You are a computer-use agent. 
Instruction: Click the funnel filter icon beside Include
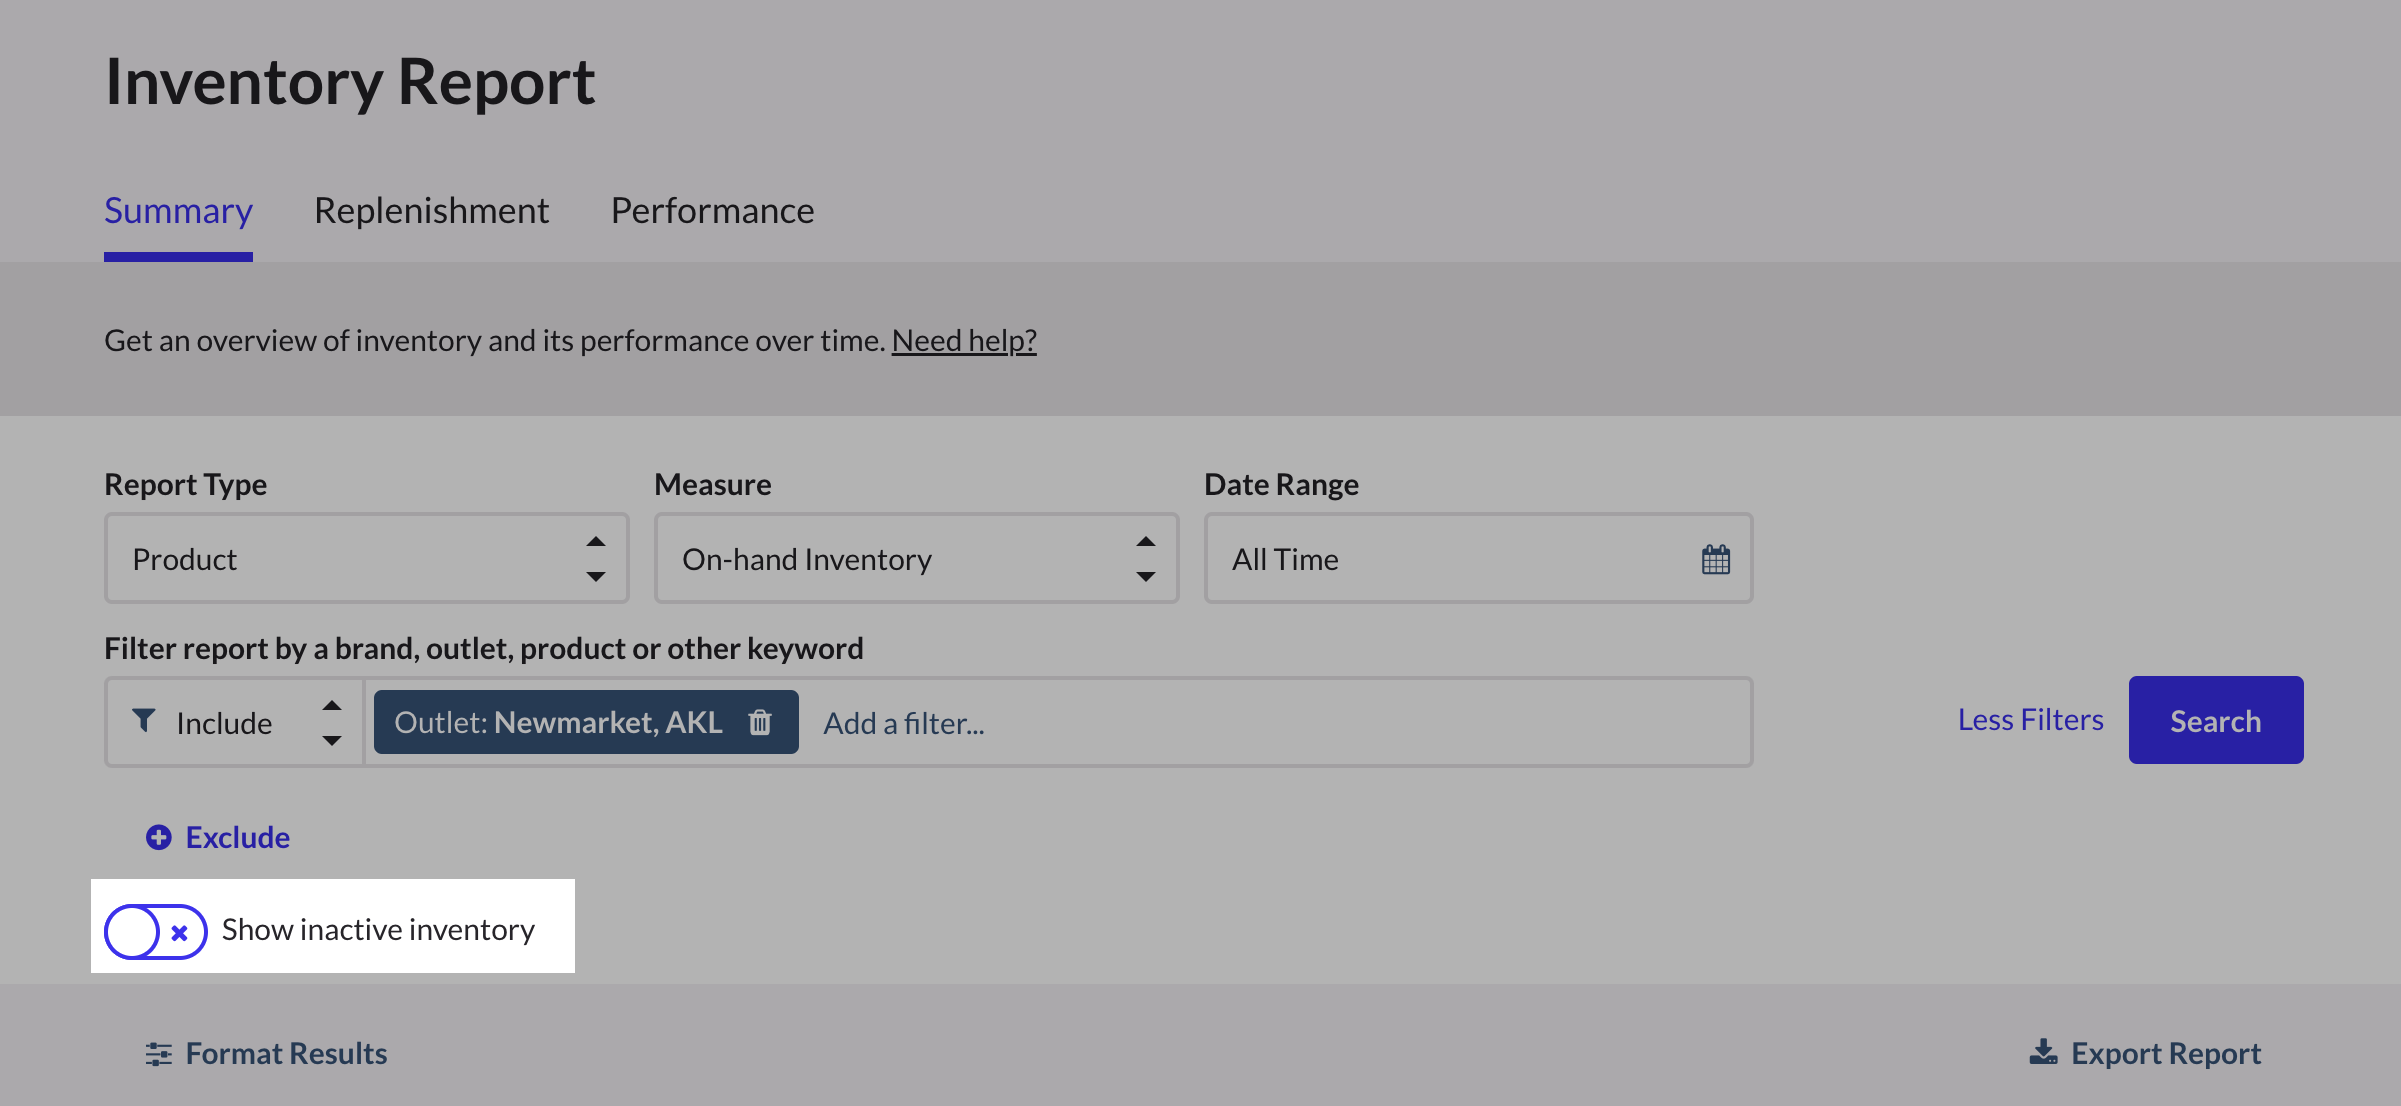144,720
